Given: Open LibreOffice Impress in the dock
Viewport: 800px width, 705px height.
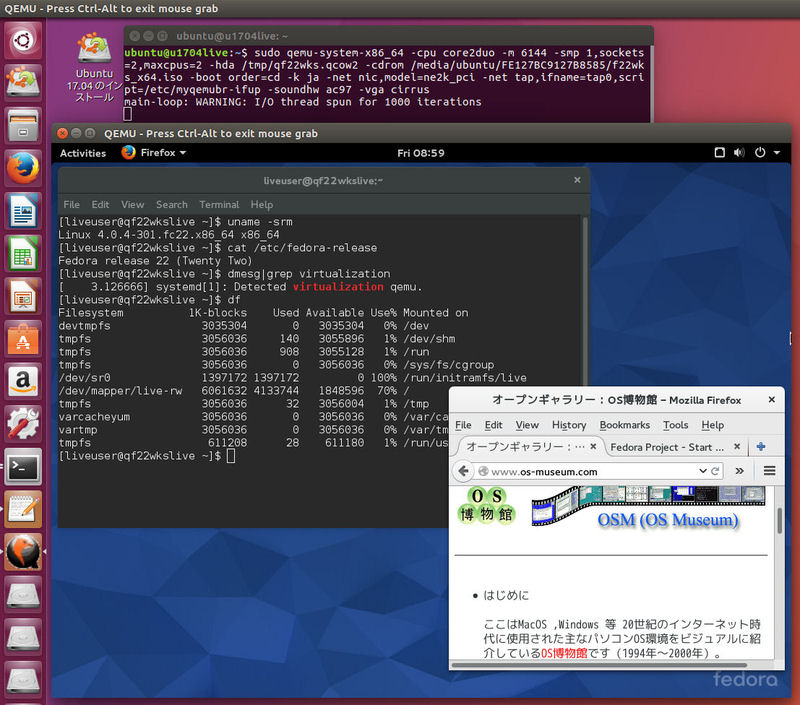Looking at the screenshot, I should [x=23, y=296].
